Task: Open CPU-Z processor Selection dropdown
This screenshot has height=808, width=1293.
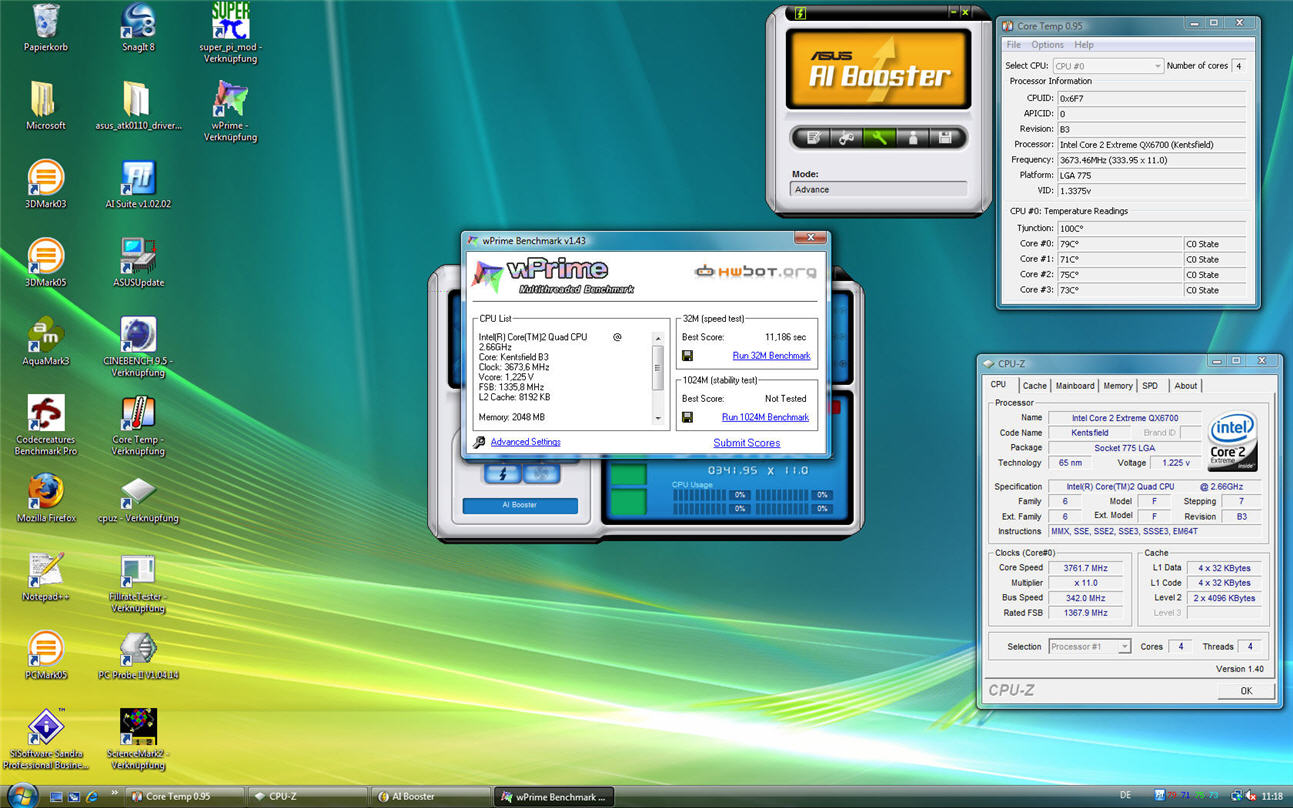Action: point(1090,646)
